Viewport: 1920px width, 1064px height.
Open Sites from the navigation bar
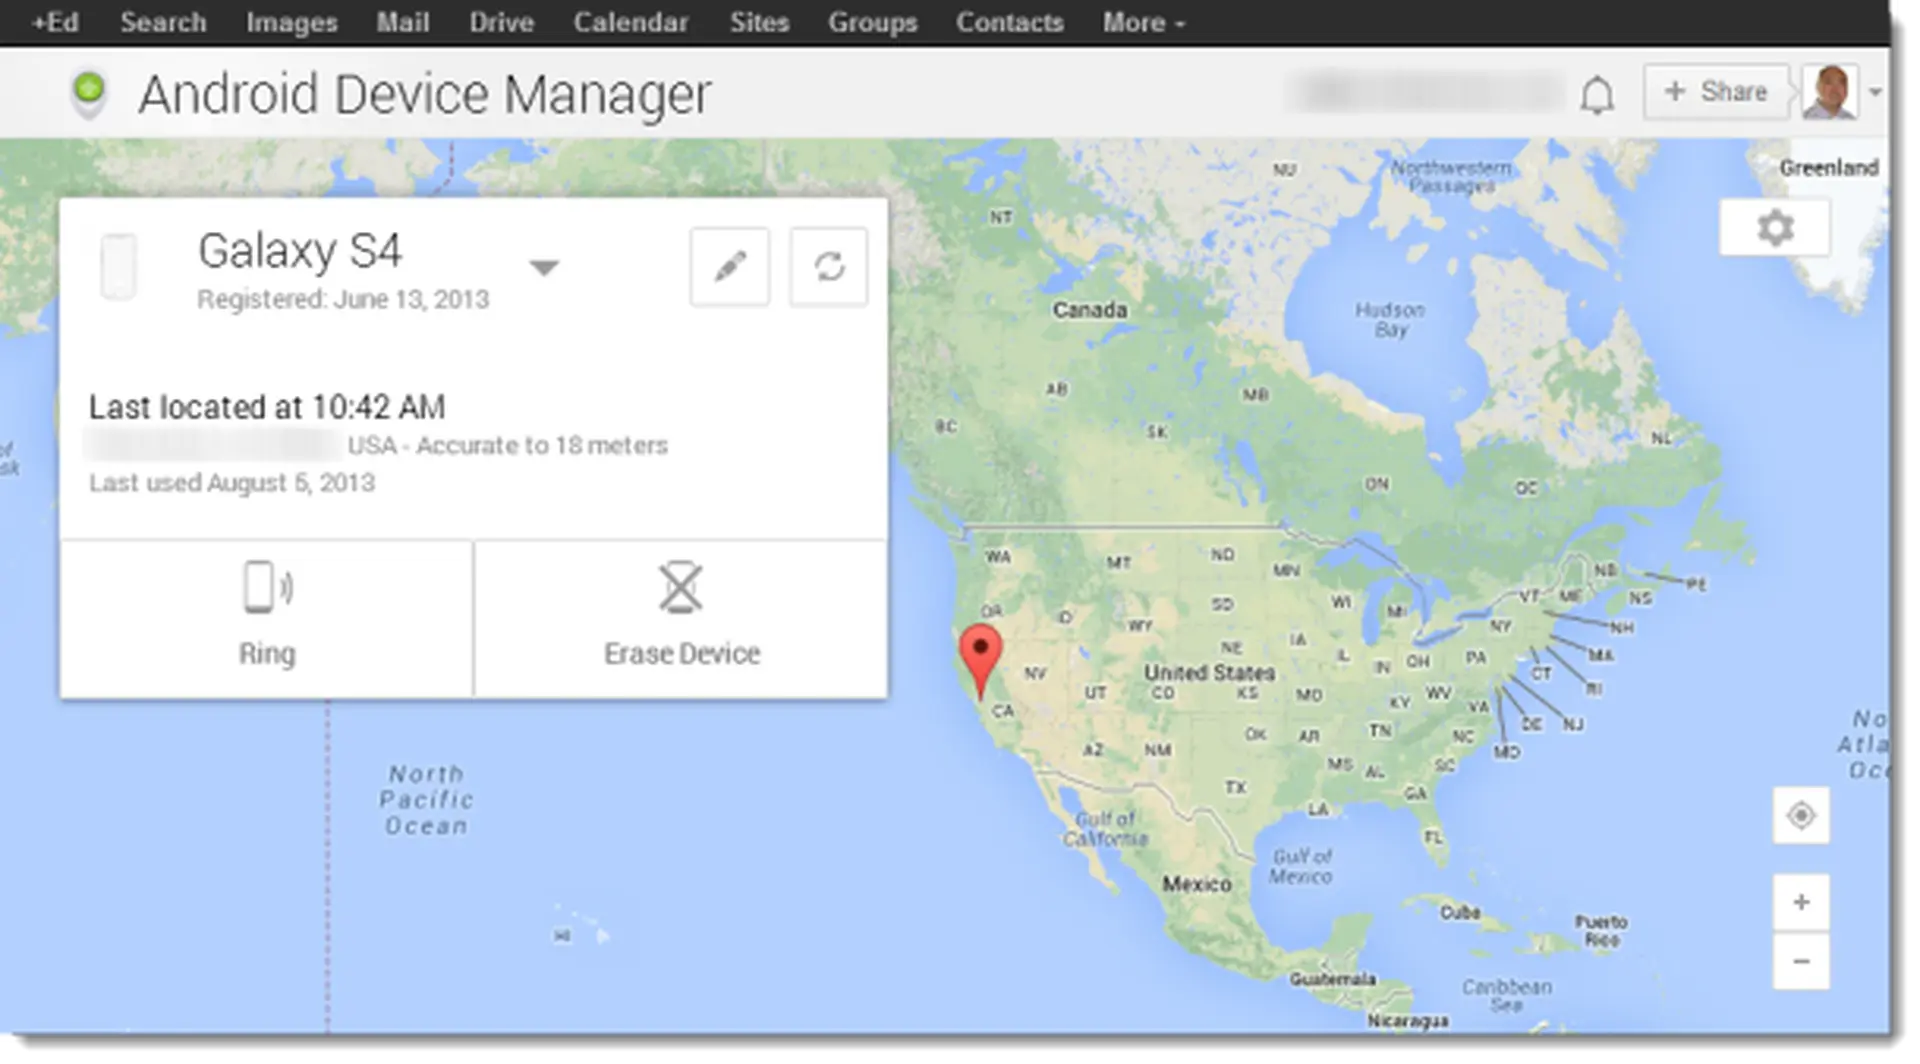click(759, 22)
